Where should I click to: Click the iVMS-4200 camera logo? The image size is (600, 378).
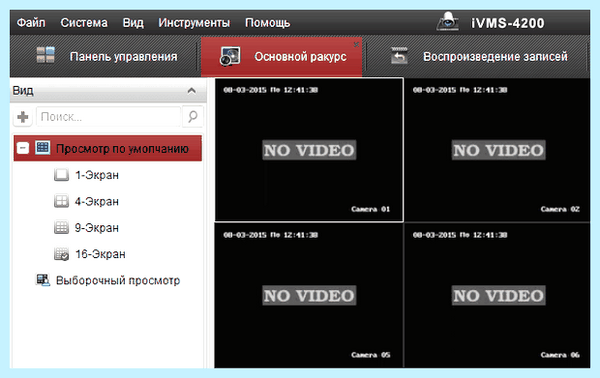[448, 21]
